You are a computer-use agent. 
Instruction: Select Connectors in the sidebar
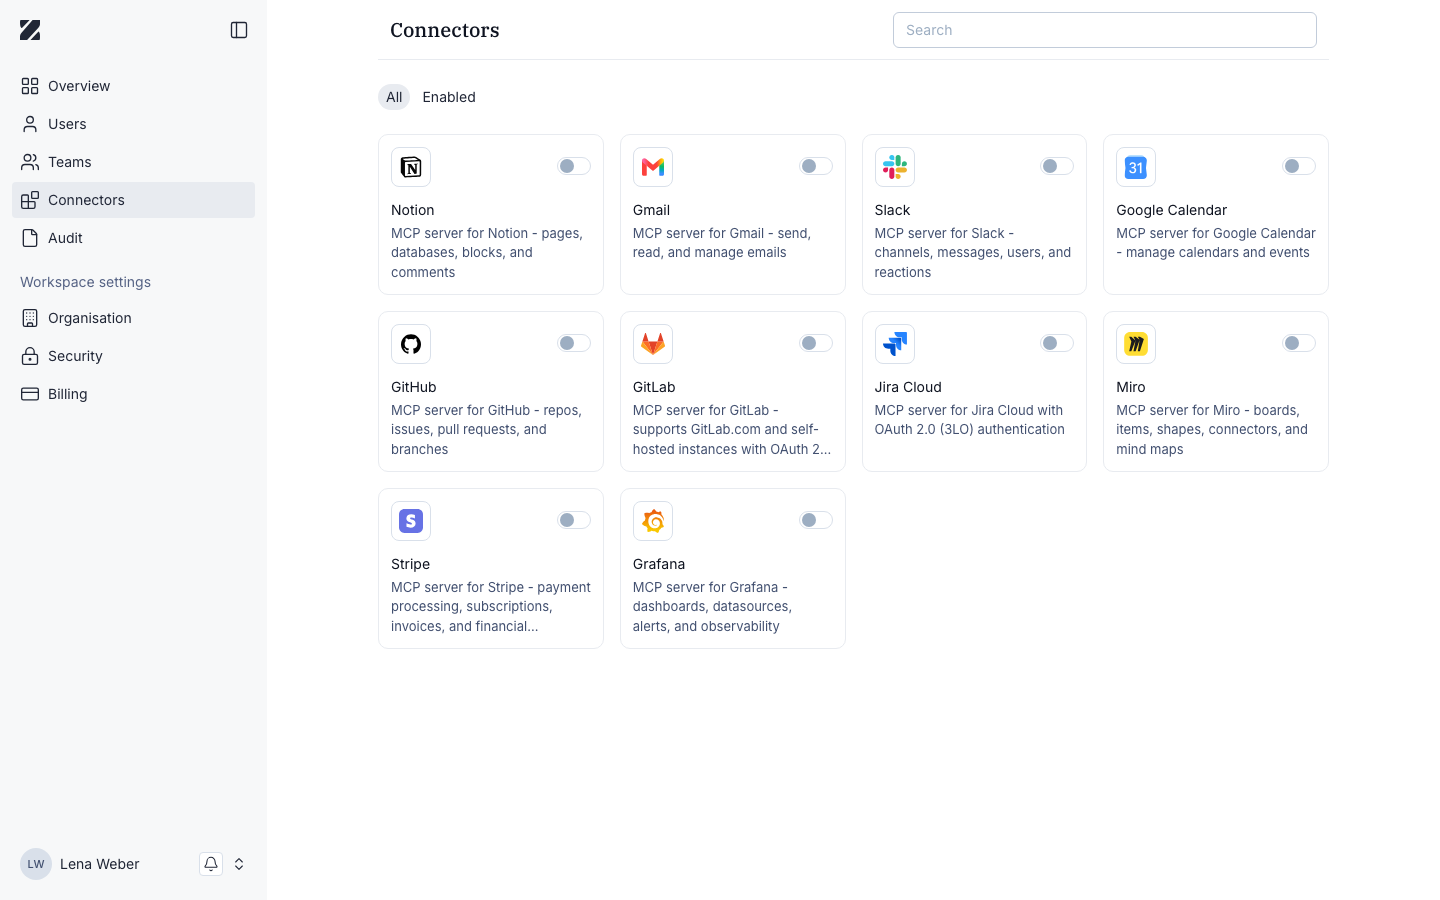click(133, 200)
